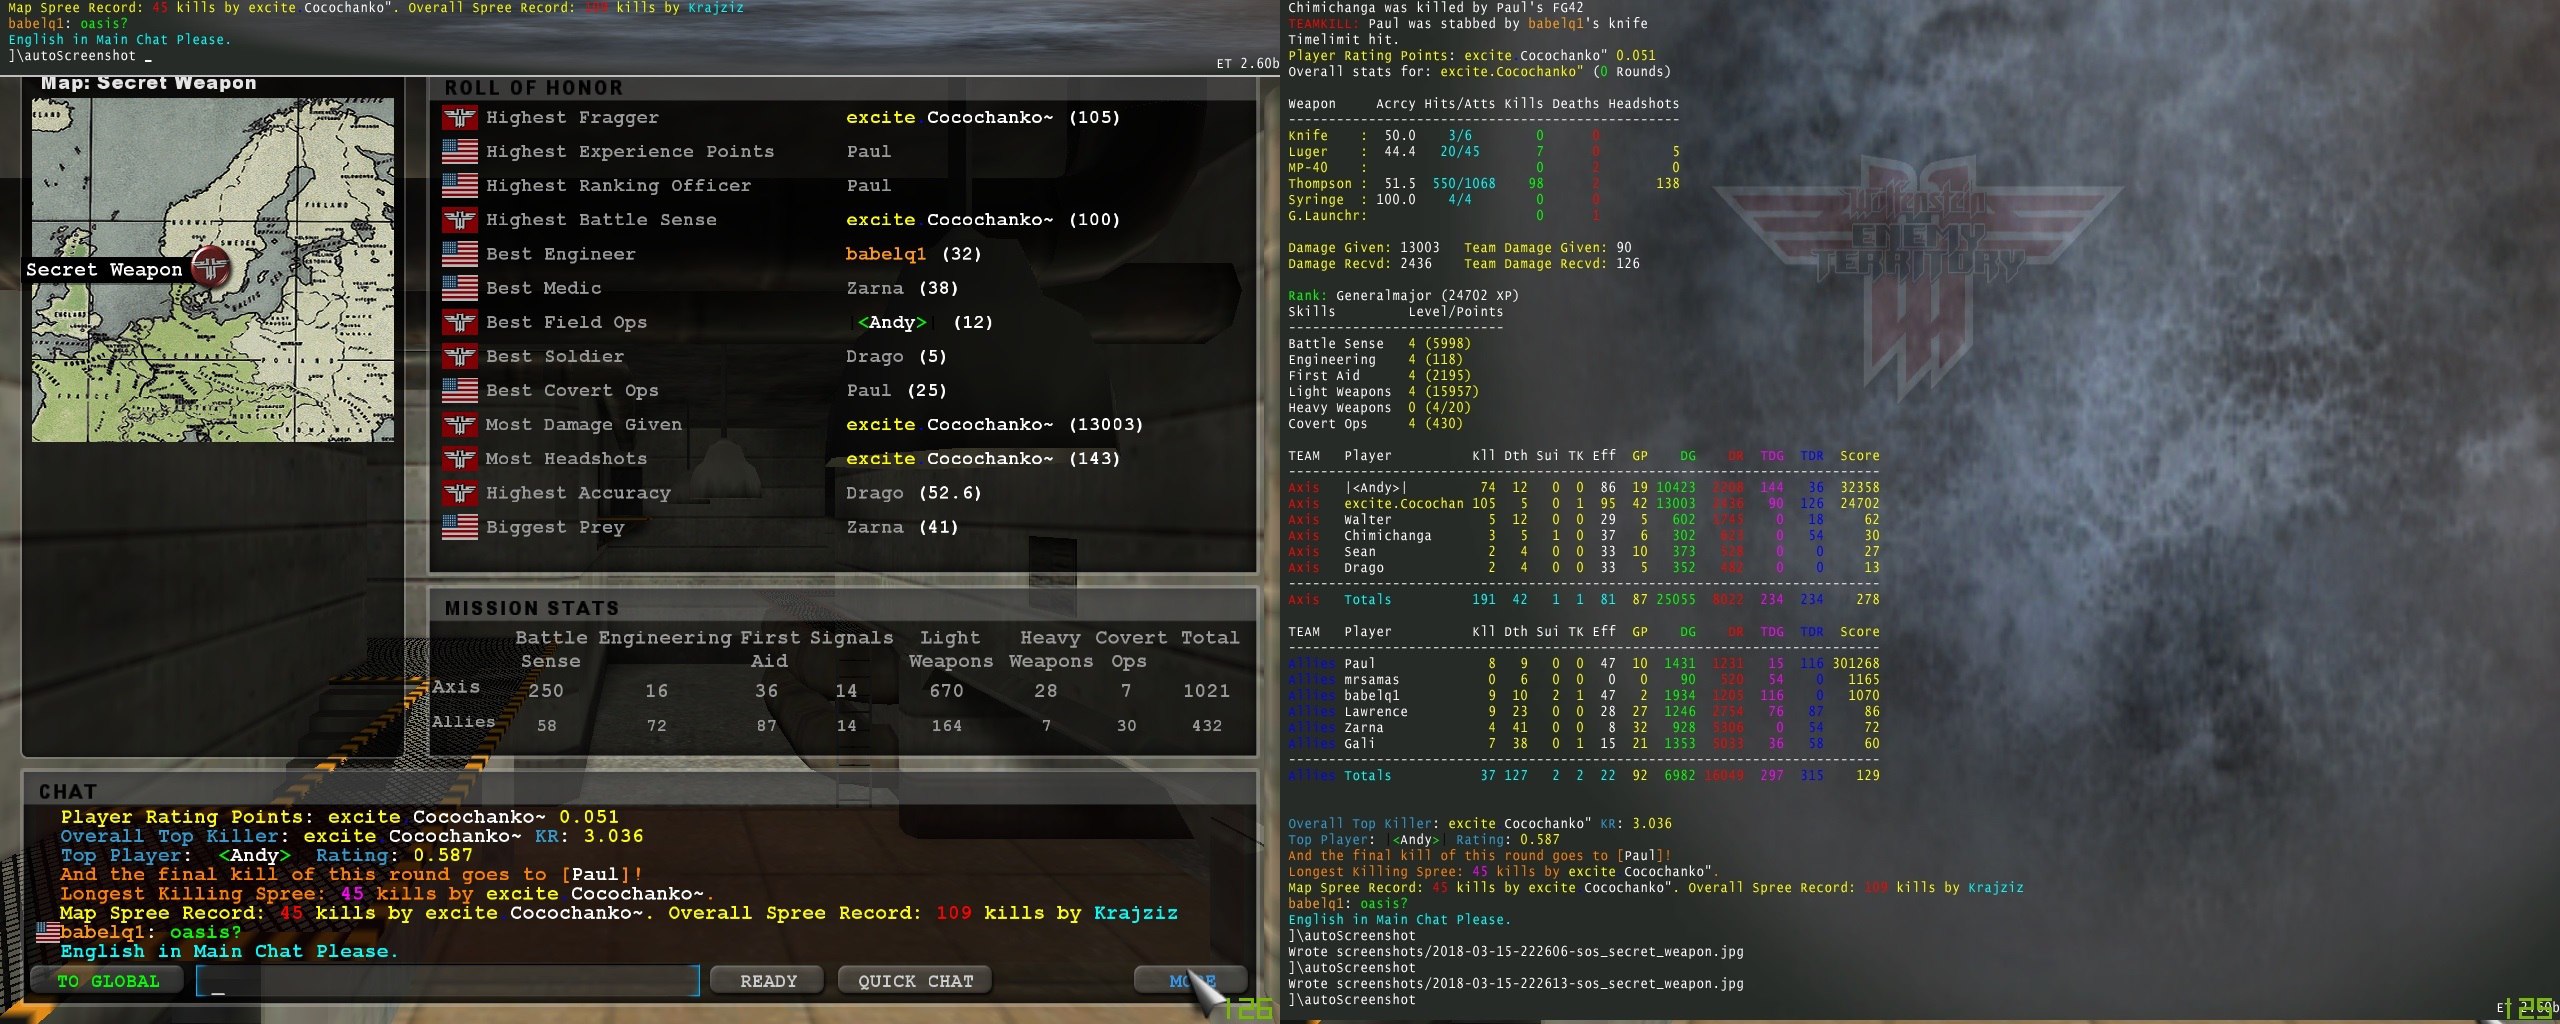
Task: Click the MISSION STATS panel header
Action: pos(531,608)
